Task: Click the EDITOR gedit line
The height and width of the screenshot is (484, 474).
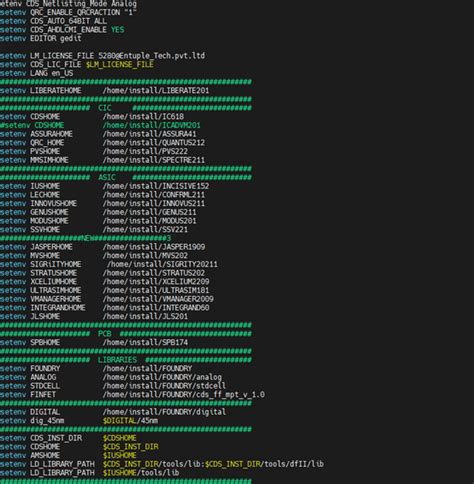Action: pyautogui.click(x=41, y=38)
